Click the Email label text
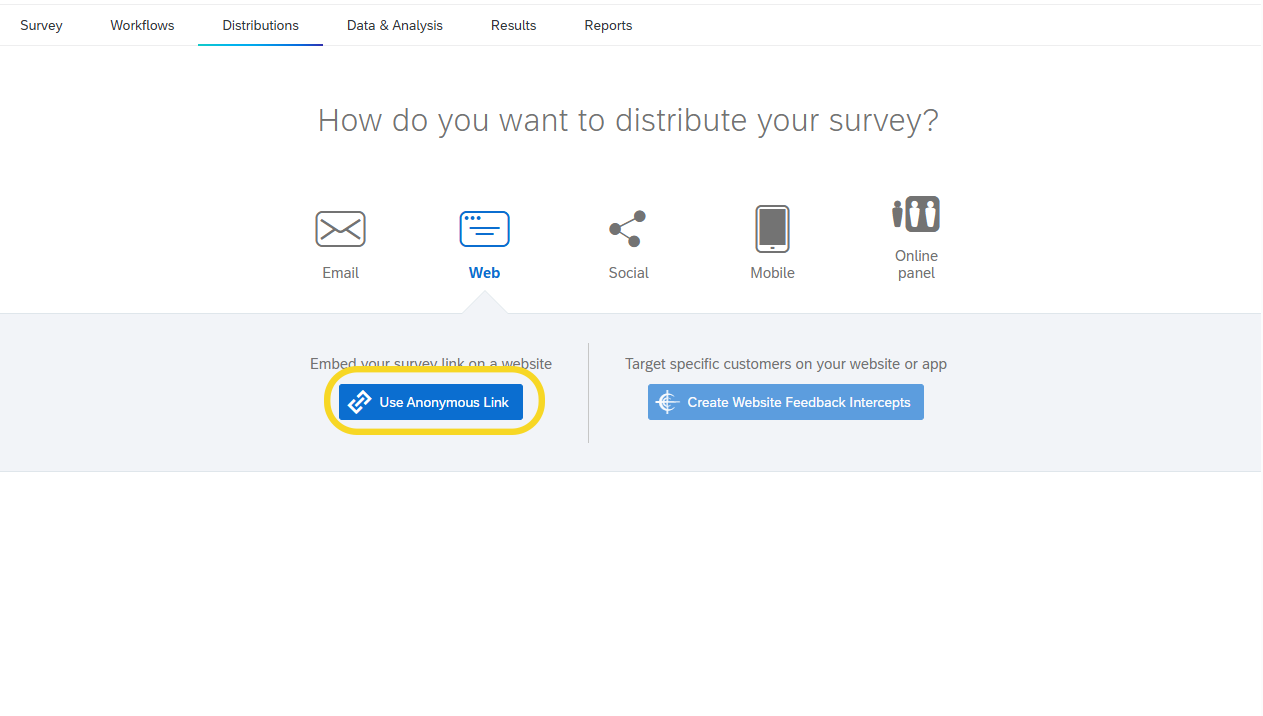This screenshot has height=716, width=1263. tap(340, 273)
